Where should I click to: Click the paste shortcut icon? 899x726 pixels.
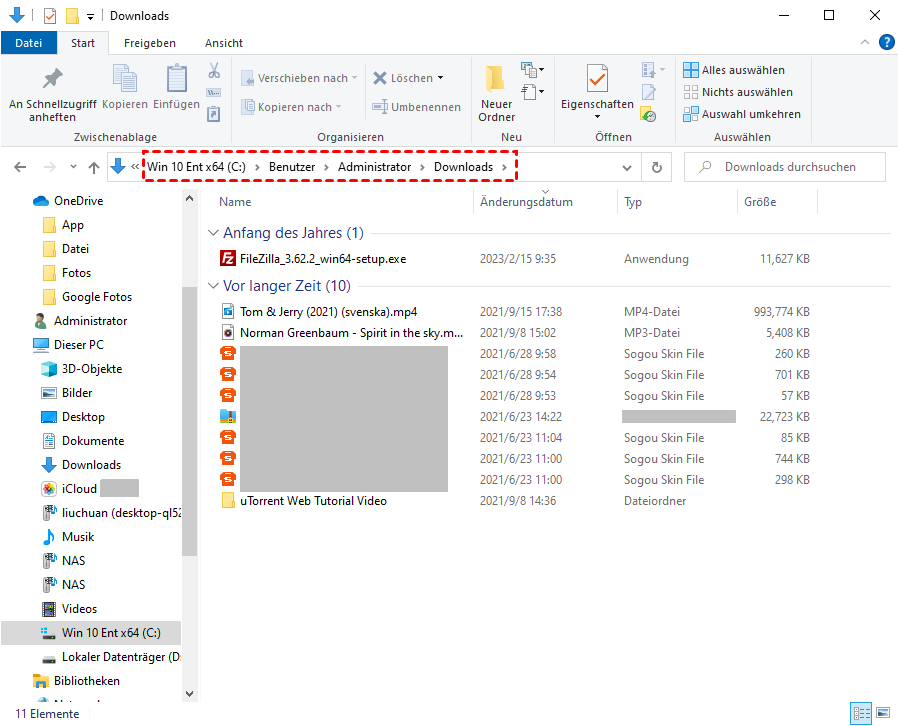[x=213, y=114]
